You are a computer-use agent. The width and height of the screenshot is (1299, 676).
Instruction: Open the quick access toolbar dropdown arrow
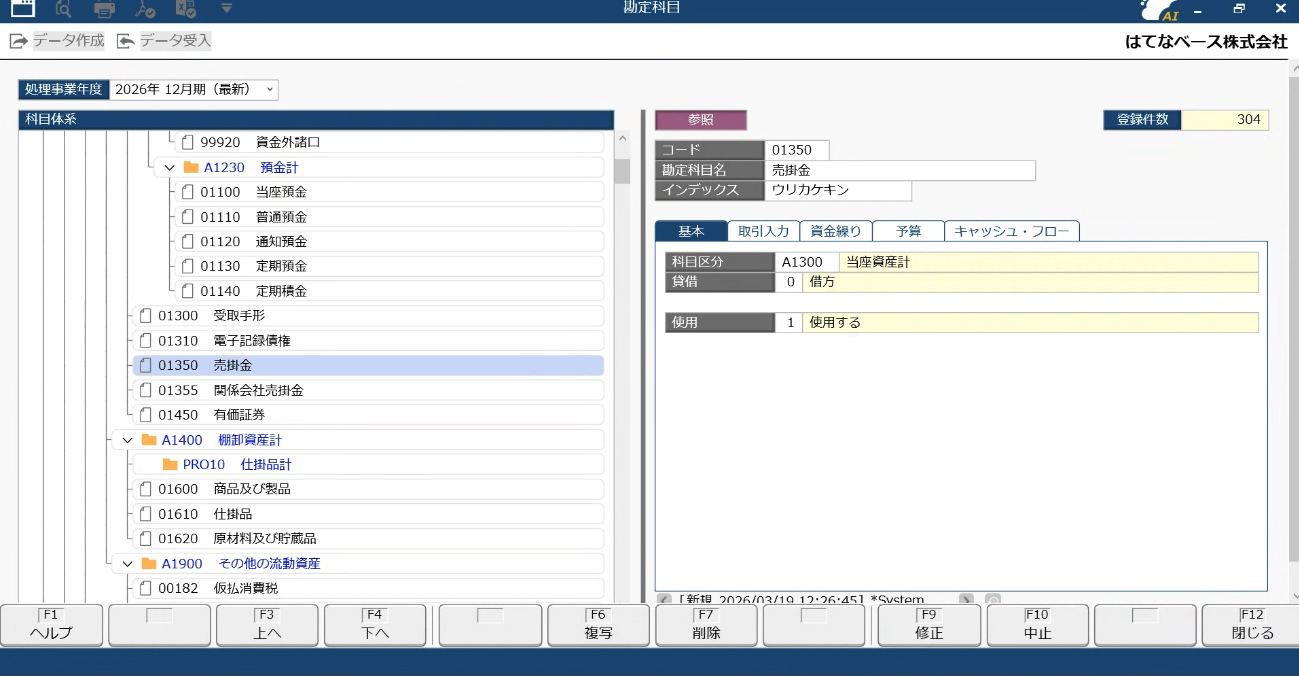[x=227, y=9]
